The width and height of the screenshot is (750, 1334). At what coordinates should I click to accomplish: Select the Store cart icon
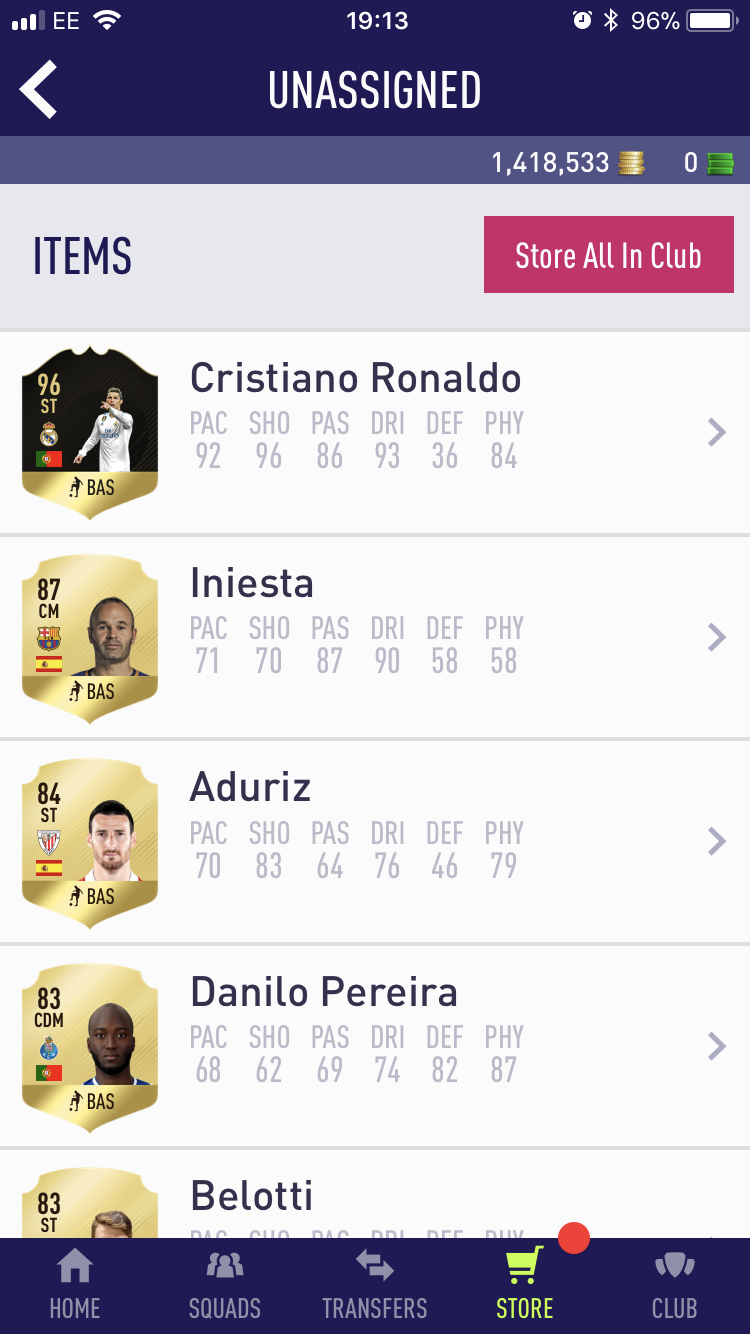click(524, 1266)
